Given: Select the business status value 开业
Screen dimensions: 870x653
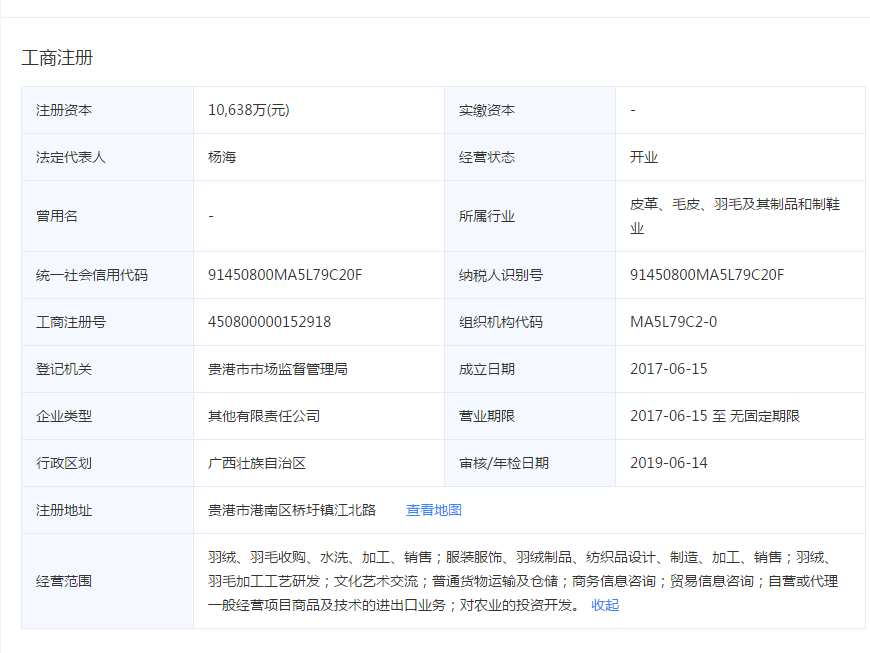Looking at the screenshot, I should click(x=644, y=157).
